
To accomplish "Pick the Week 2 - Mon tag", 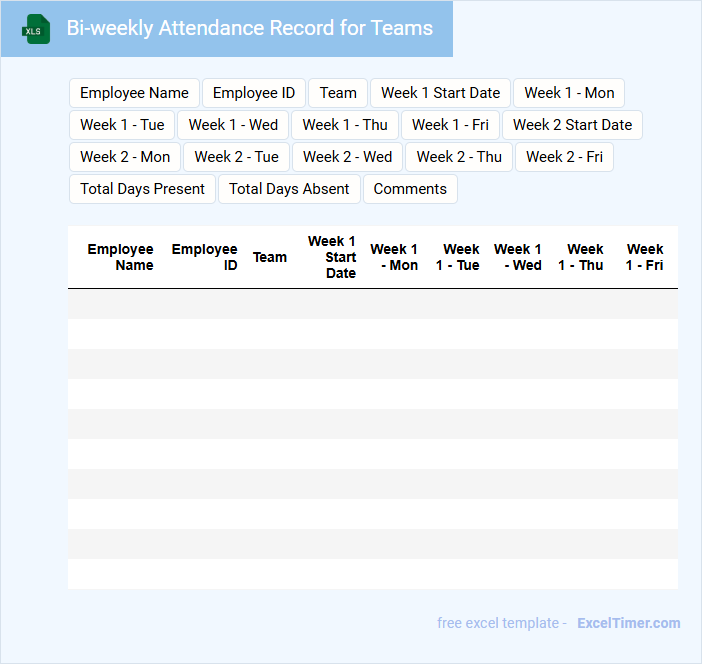I will tap(125, 157).
